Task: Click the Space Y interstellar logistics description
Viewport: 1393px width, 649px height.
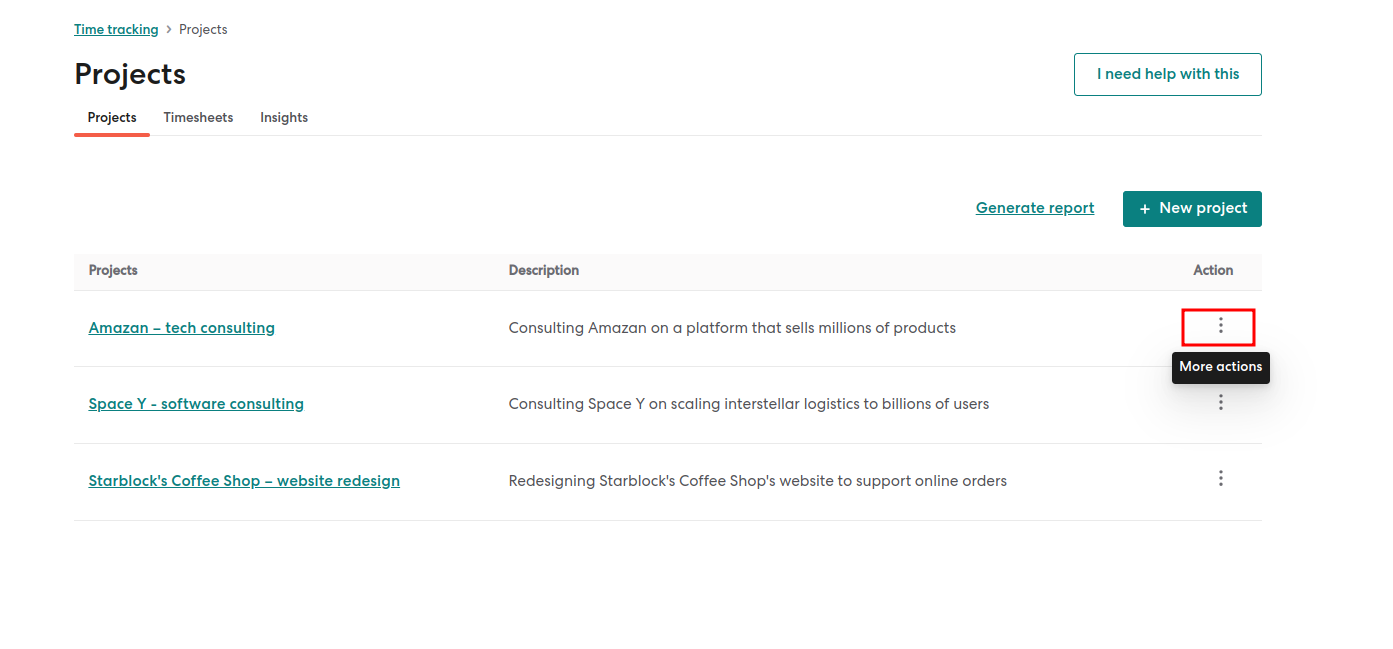Action: (x=748, y=404)
